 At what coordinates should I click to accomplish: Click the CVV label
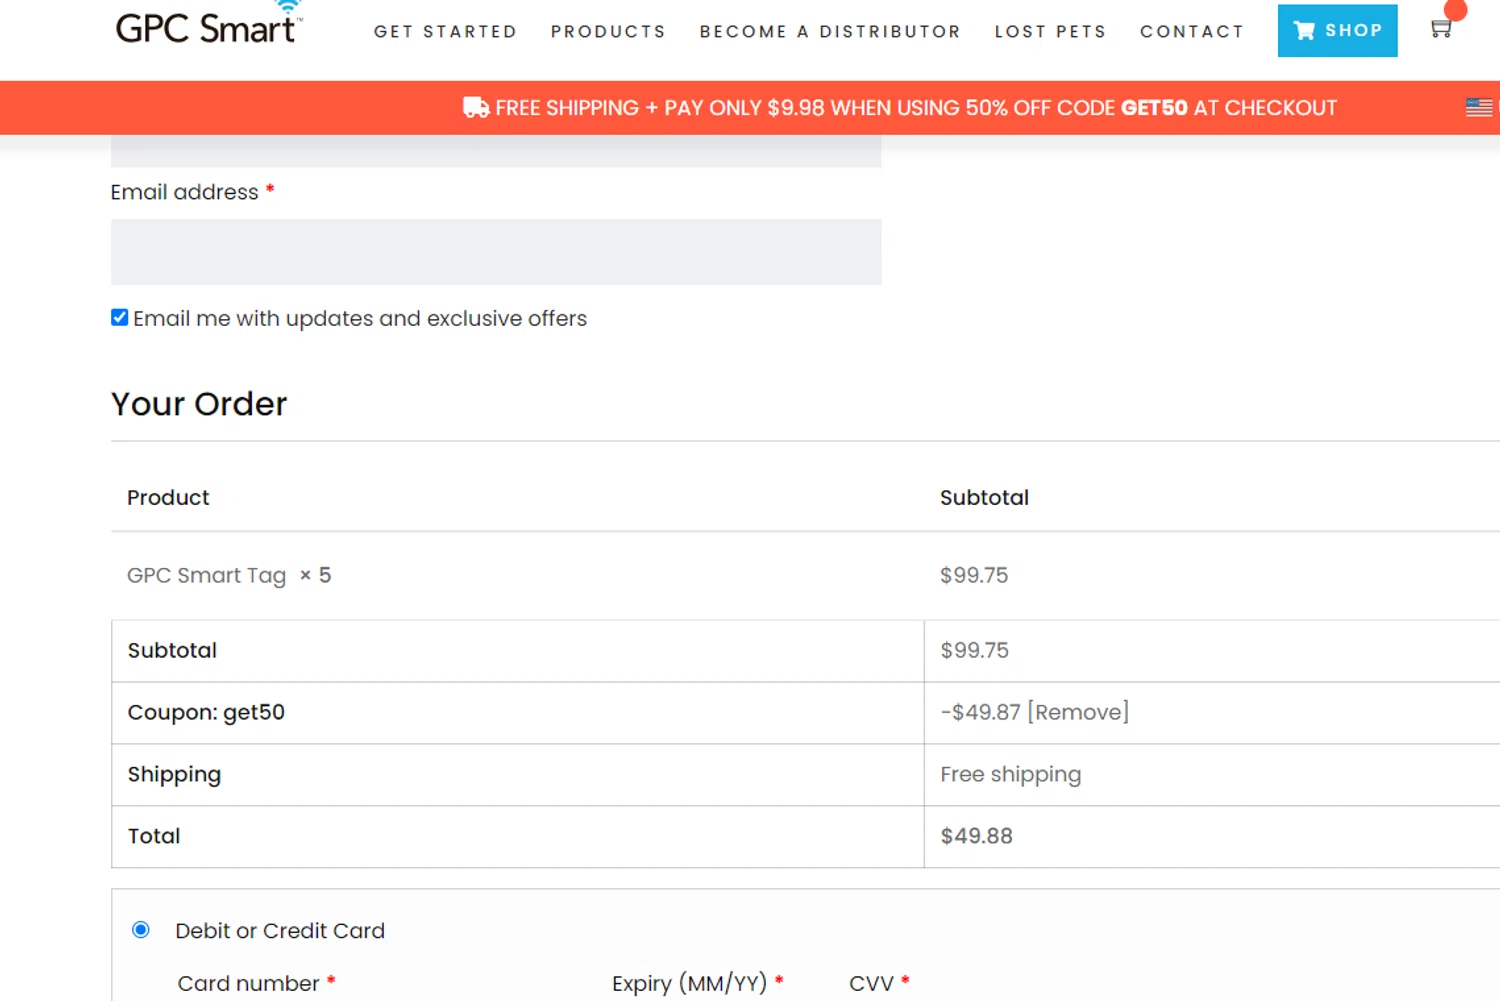(x=871, y=984)
